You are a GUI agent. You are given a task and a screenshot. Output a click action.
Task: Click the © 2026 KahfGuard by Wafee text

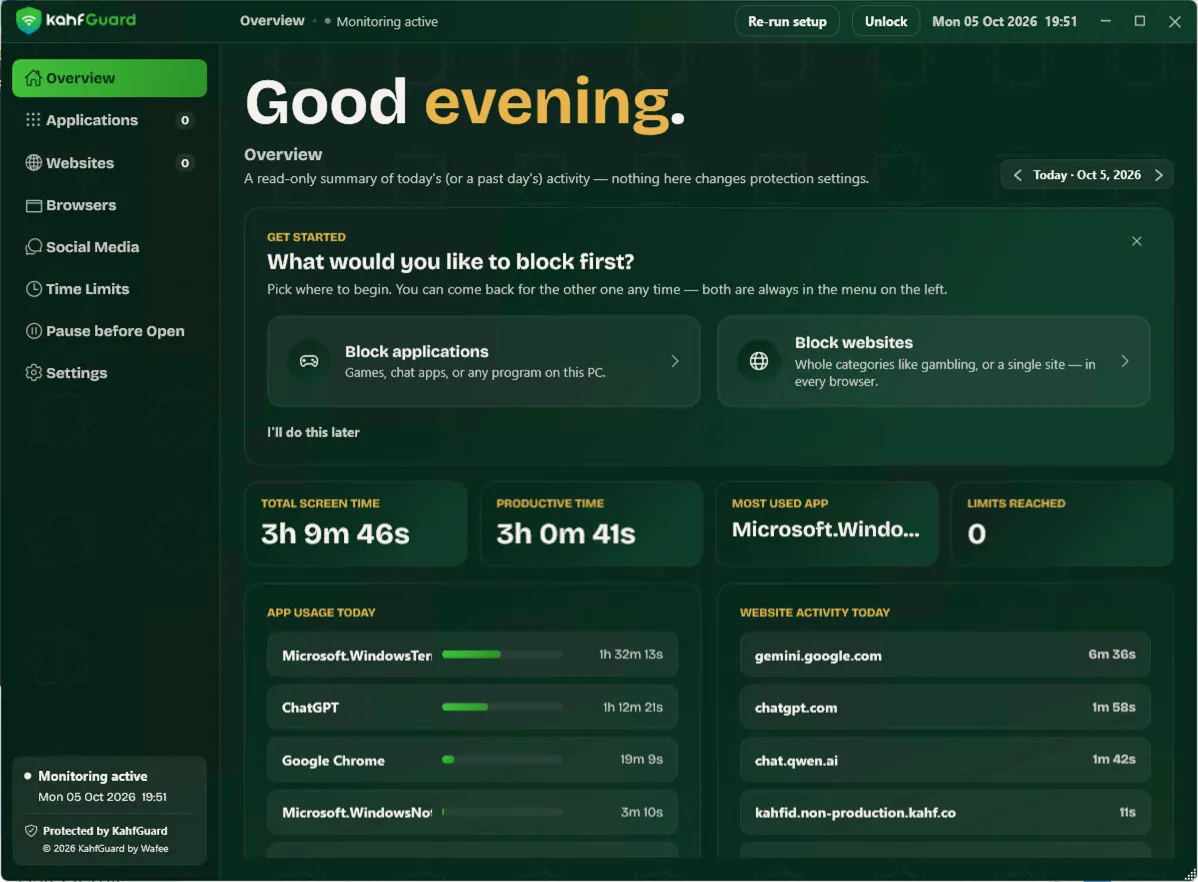tap(105, 848)
